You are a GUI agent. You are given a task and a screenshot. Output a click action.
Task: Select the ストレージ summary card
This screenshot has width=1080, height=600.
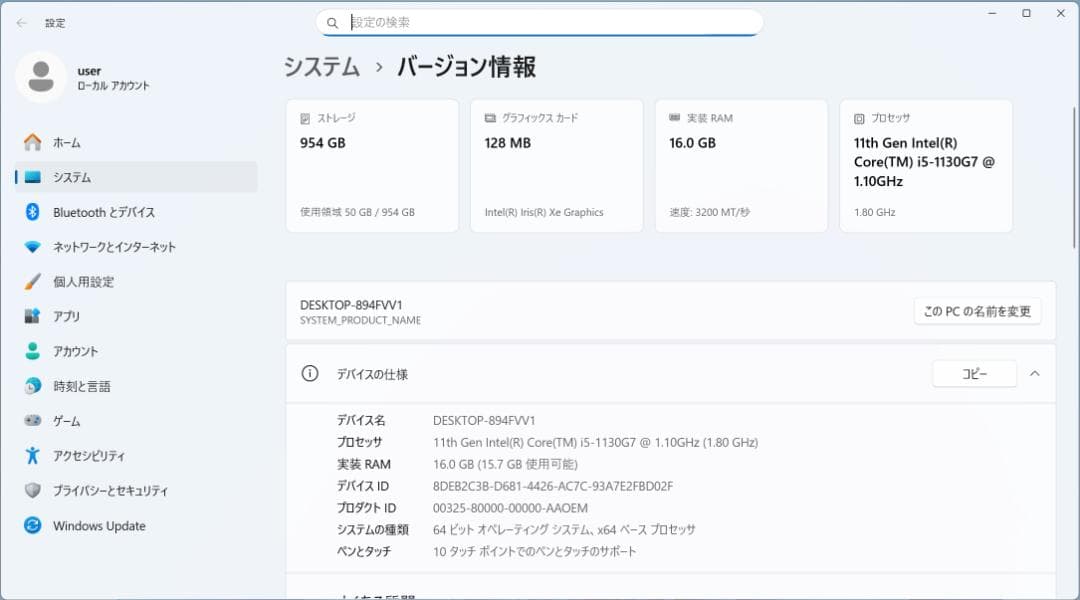click(372, 165)
